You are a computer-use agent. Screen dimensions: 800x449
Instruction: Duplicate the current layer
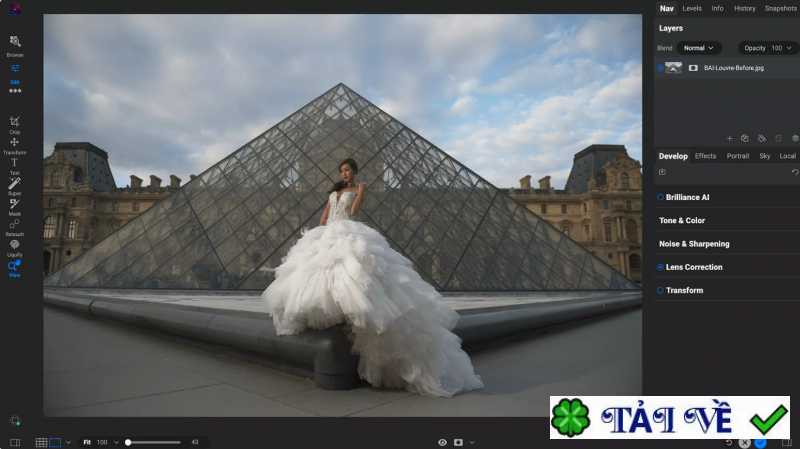coord(744,138)
